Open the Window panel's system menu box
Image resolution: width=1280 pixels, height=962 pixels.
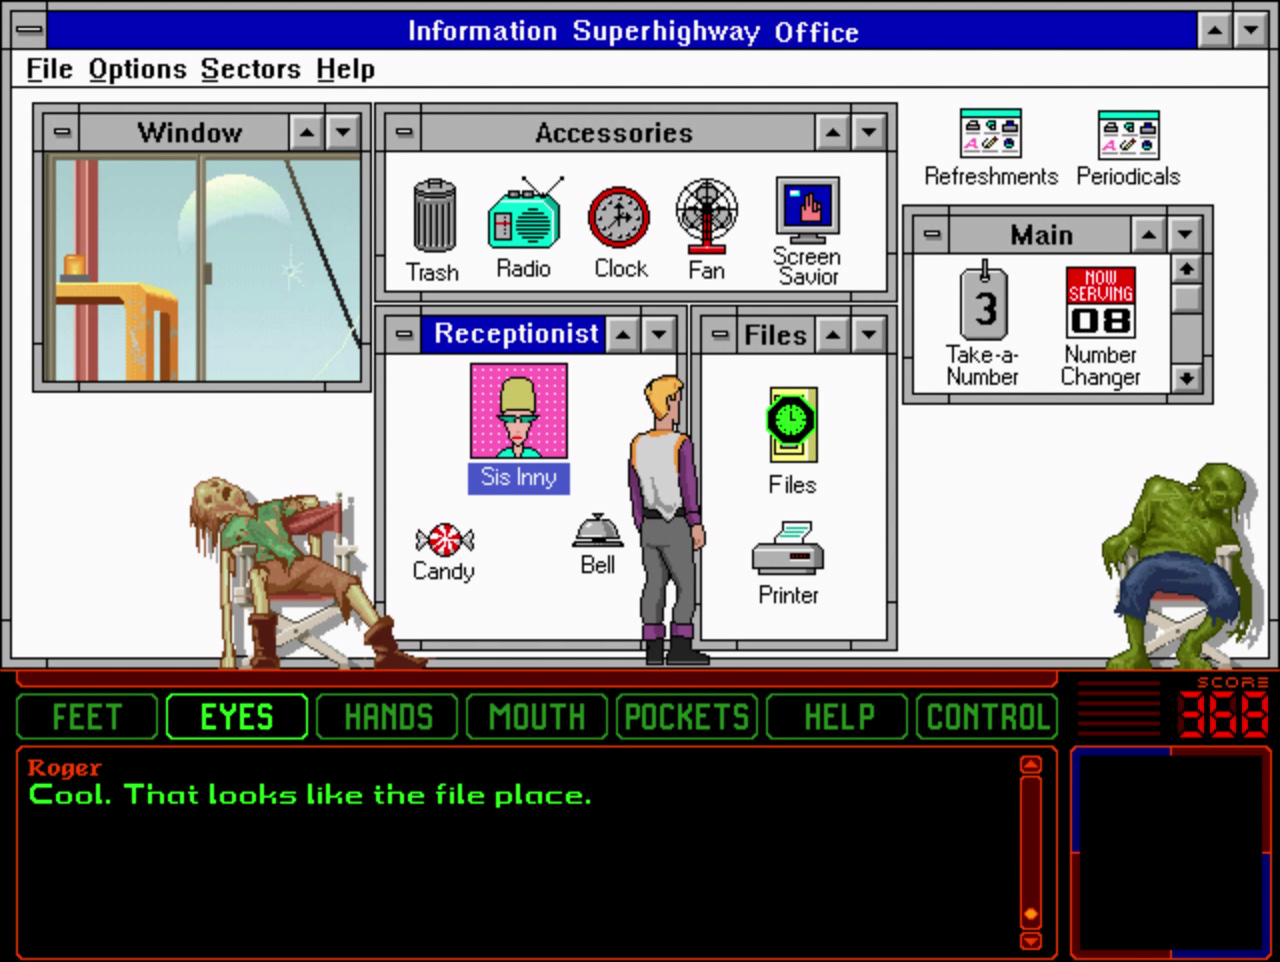click(62, 132)
